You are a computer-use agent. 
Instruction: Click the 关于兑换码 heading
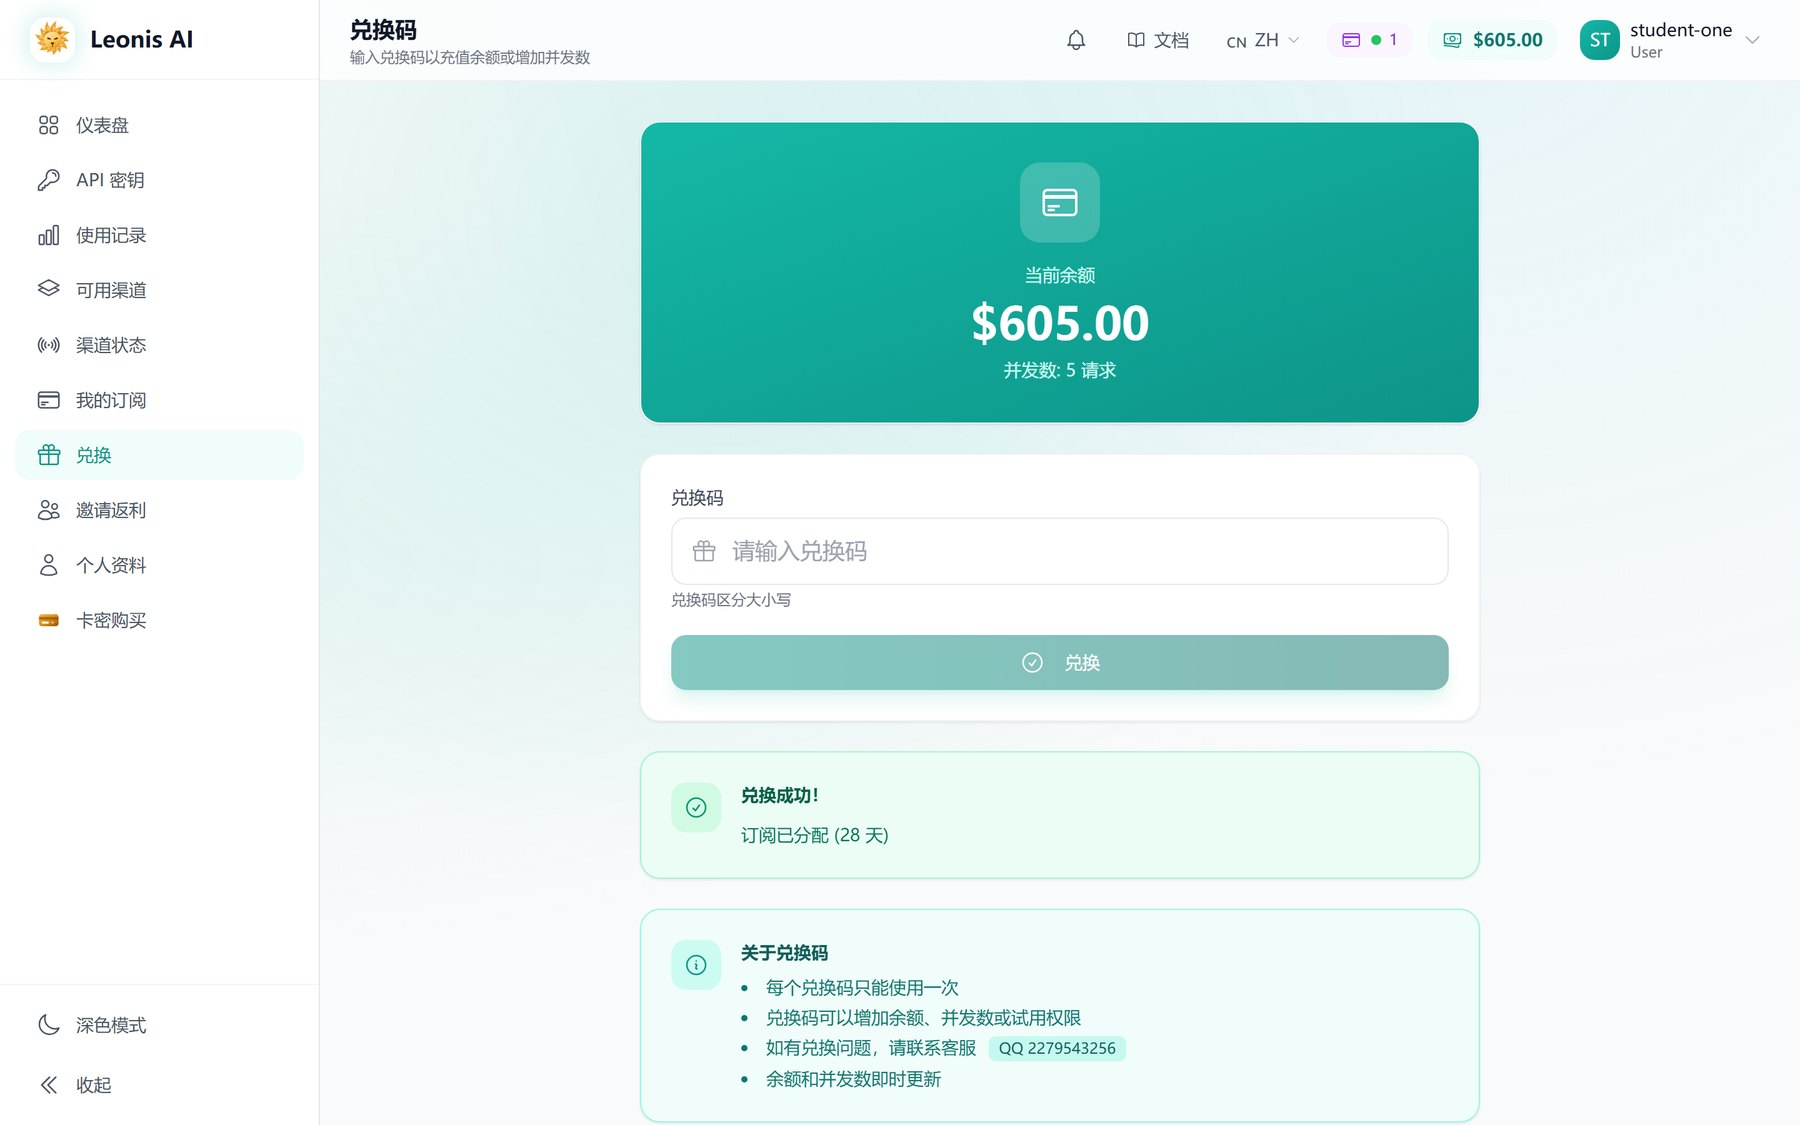tap(784, 953)
